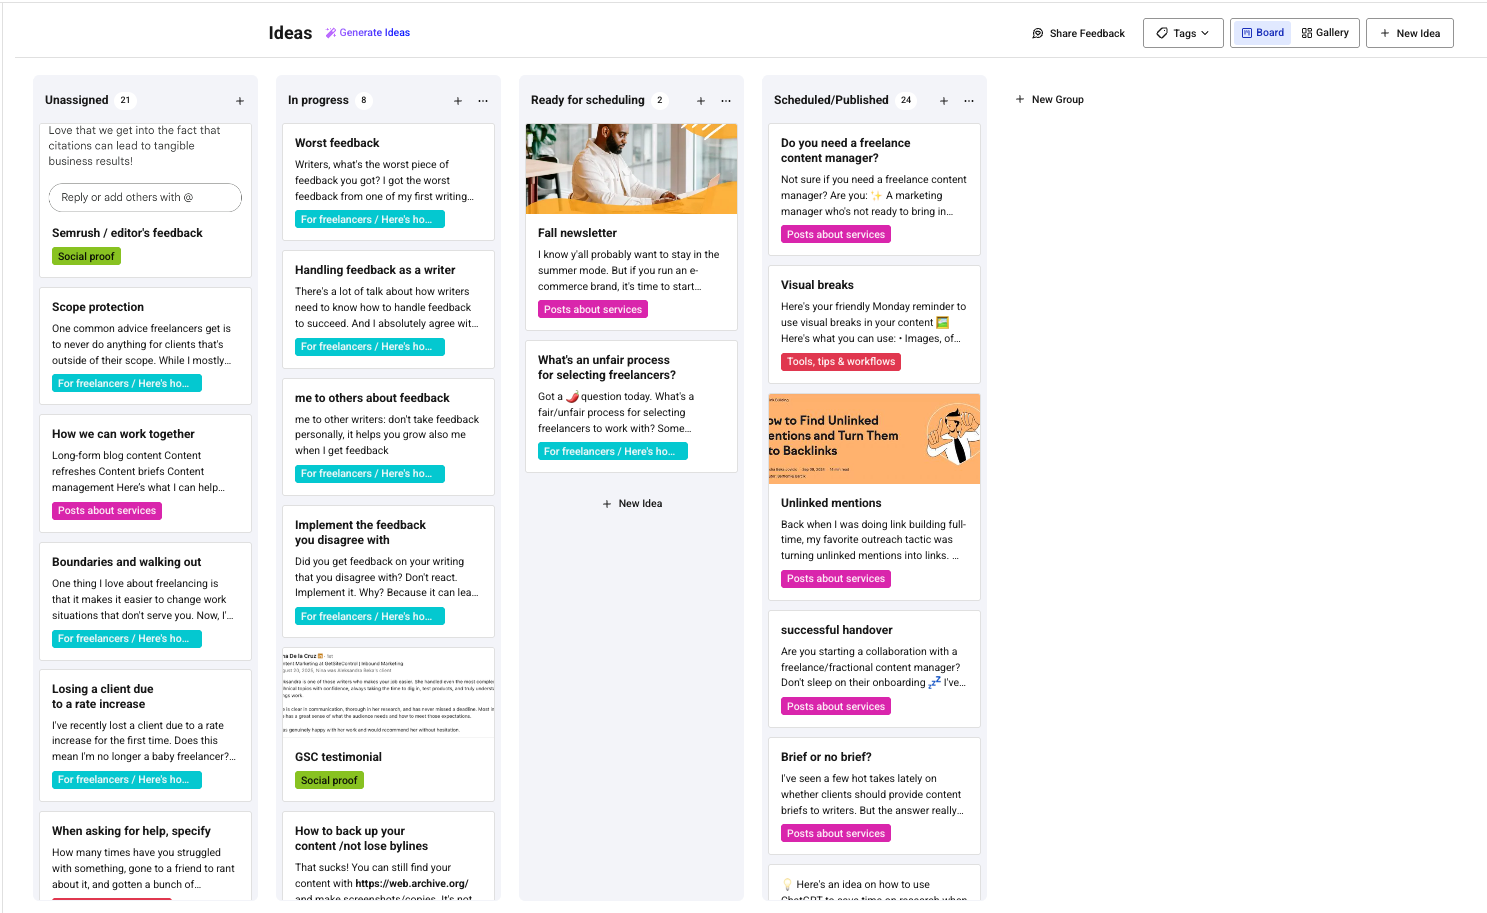The height and width of the screenshot is (913, 1487).
Task: Click Posts about services tag on successful handover
Action: pos(836,707)
